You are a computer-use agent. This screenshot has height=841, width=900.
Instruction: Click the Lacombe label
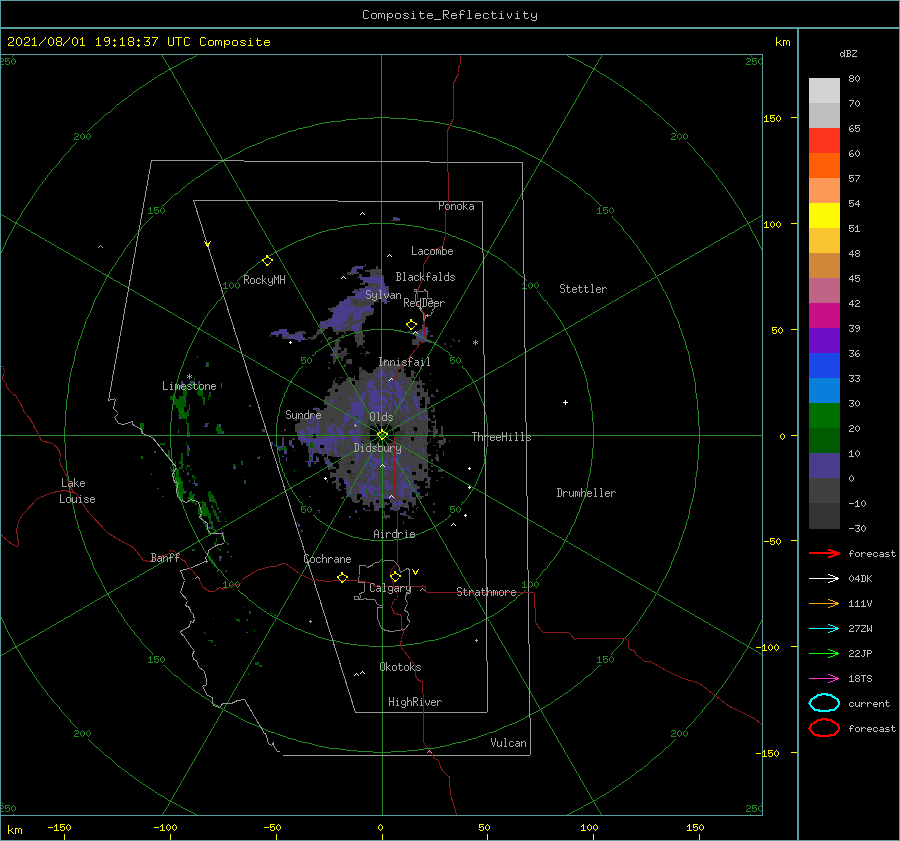point(432,251)
